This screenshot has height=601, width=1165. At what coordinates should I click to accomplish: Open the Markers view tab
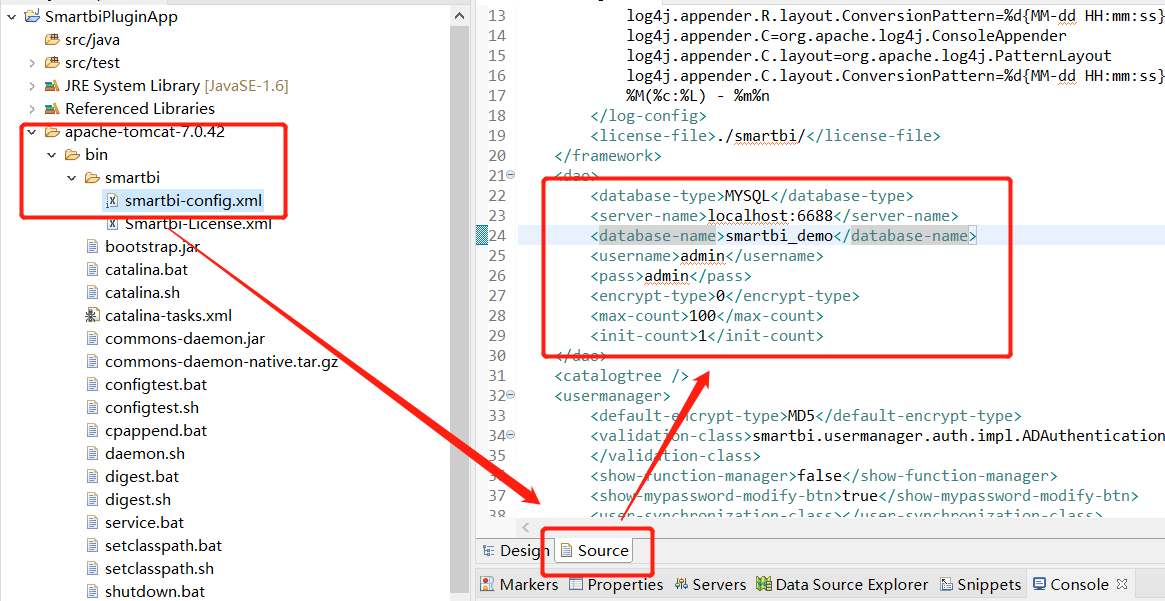click(x=519, y=585)
